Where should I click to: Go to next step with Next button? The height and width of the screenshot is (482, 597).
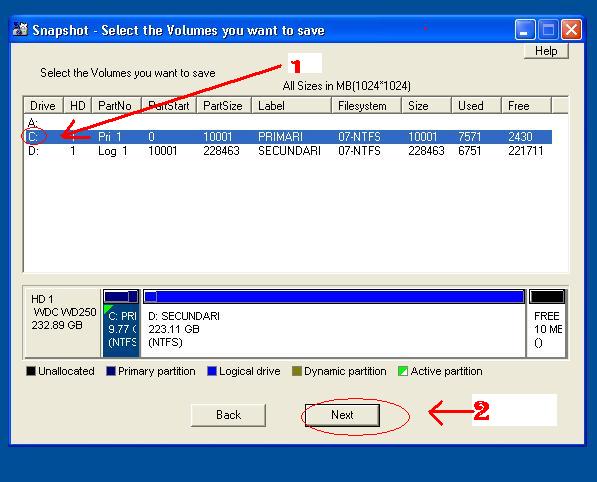[x=342, y=415]
